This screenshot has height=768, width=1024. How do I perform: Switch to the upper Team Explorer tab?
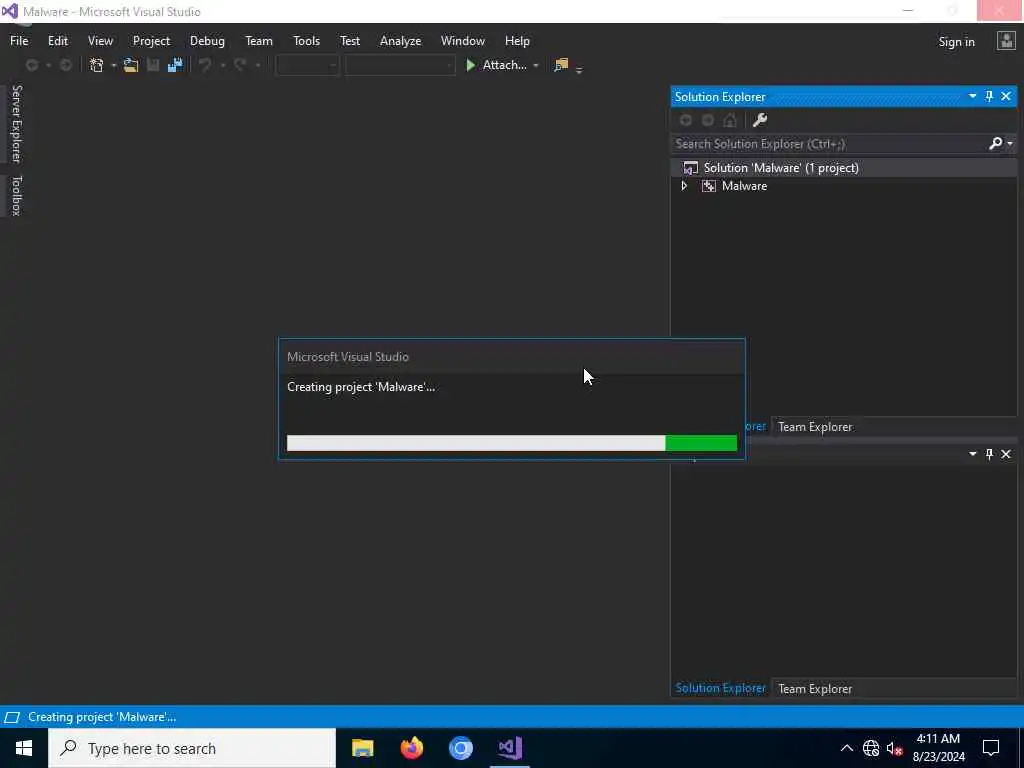tap(814, 426)
